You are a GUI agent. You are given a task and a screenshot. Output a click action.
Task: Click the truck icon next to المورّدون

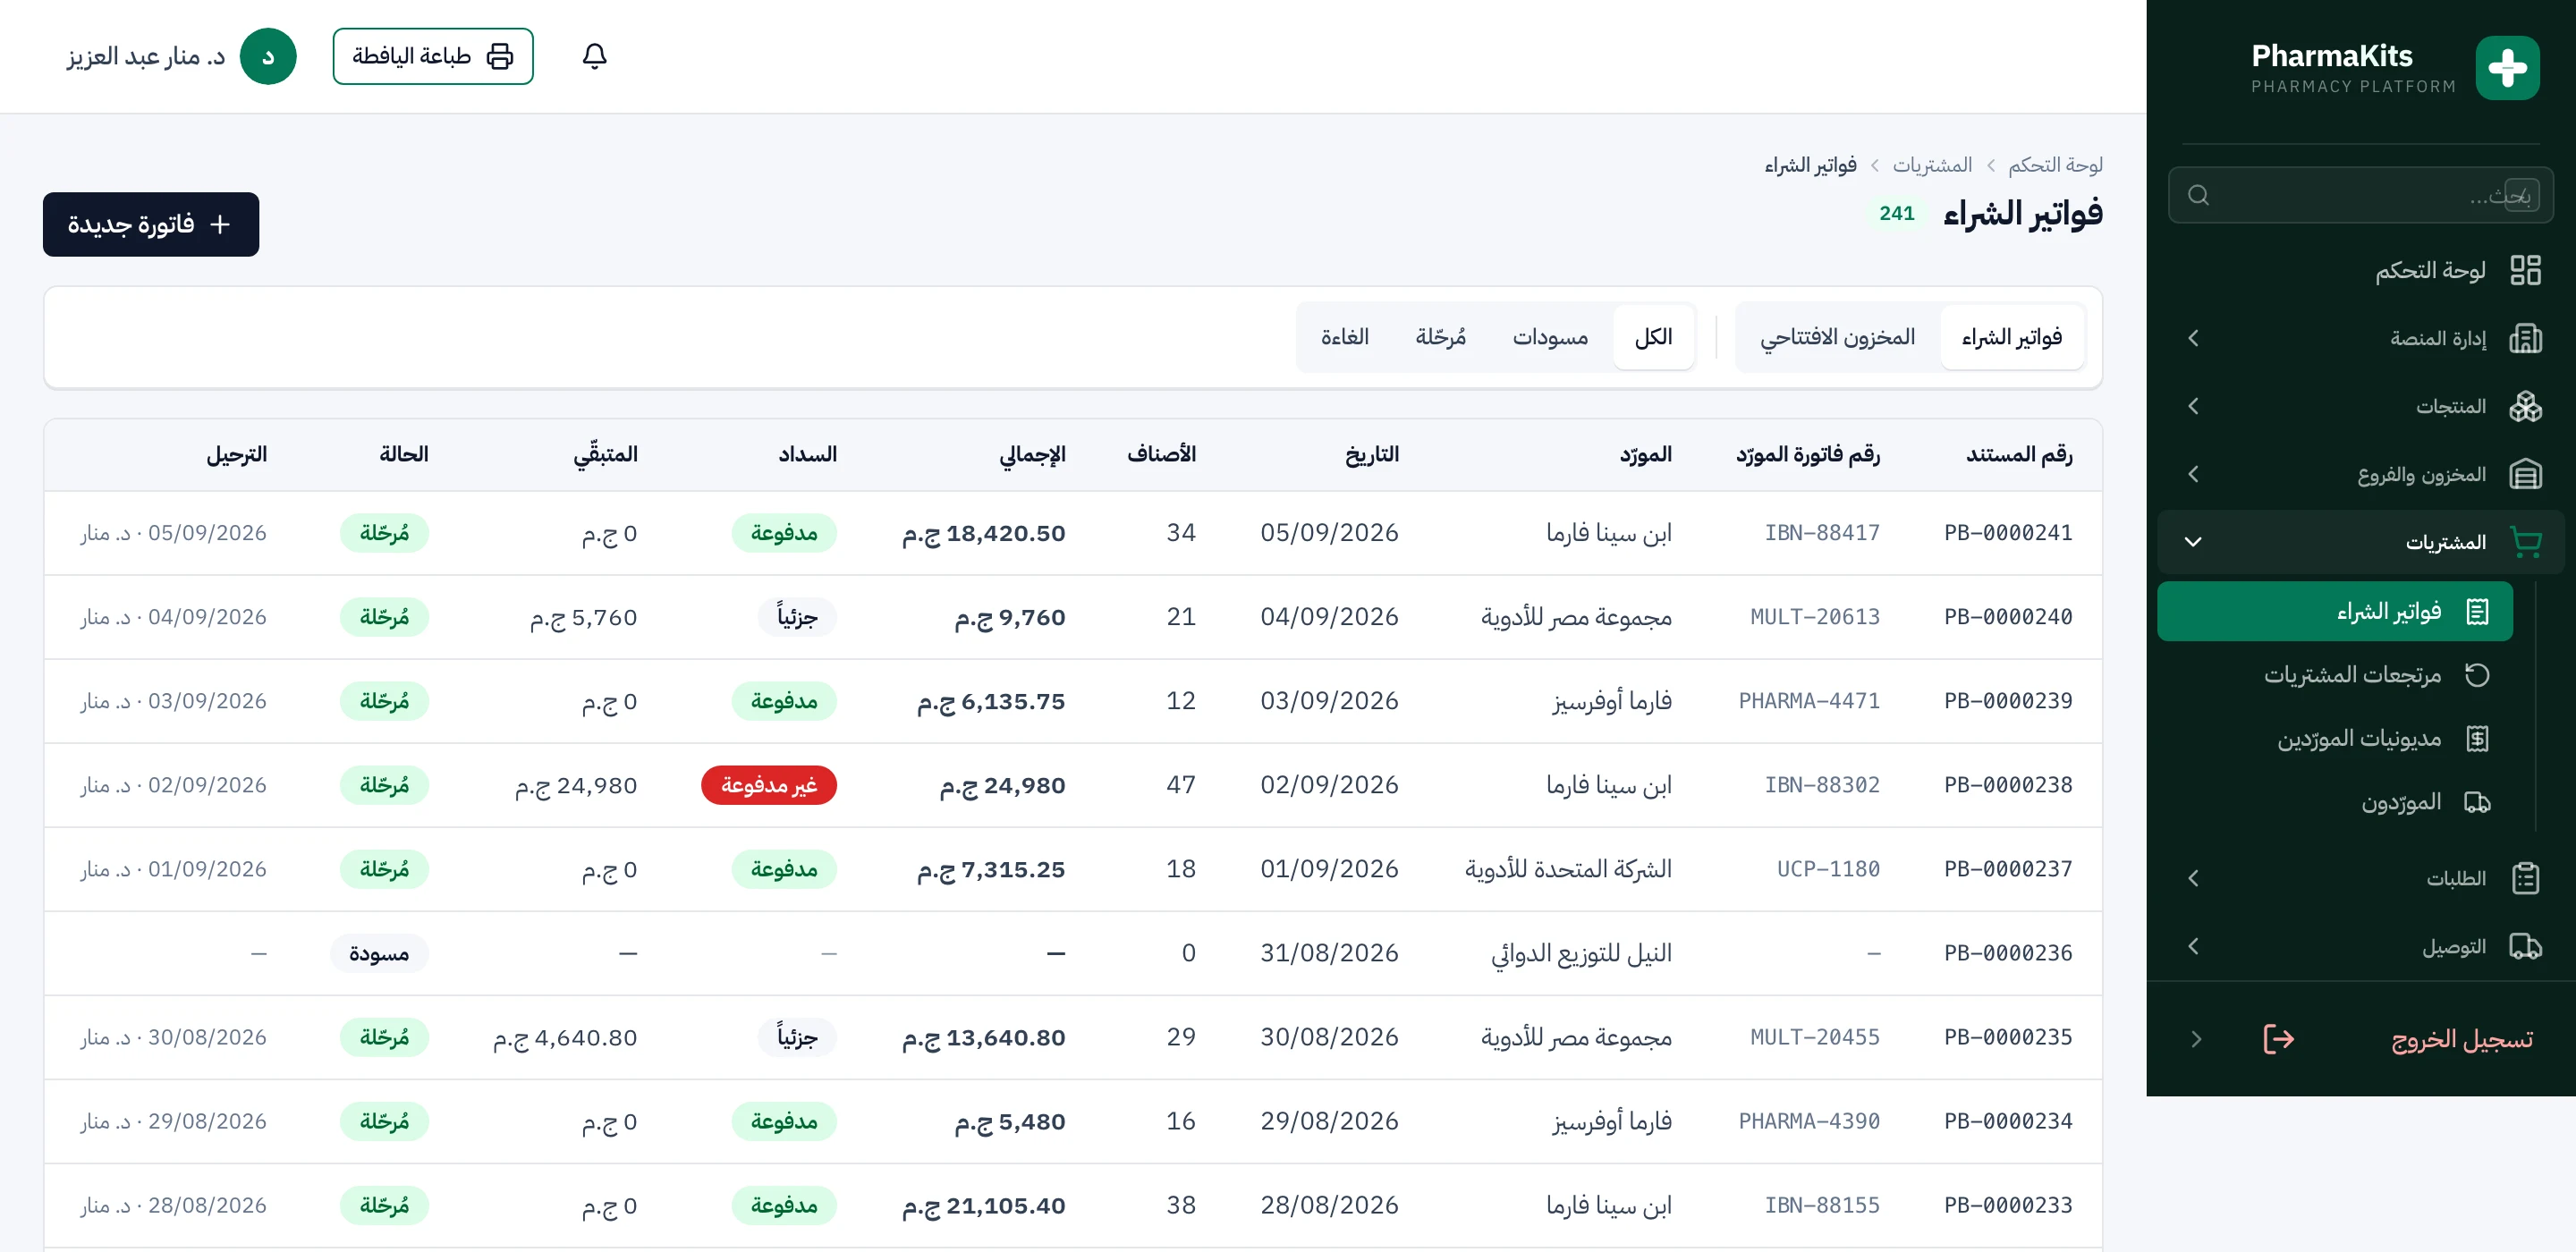coord(2477,803)
